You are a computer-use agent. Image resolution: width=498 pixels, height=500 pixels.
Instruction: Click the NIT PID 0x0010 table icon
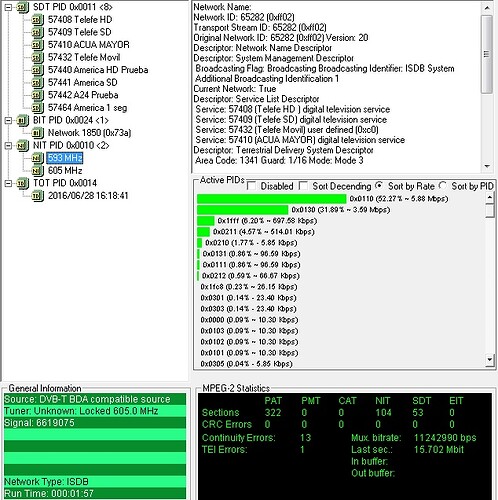23,146
